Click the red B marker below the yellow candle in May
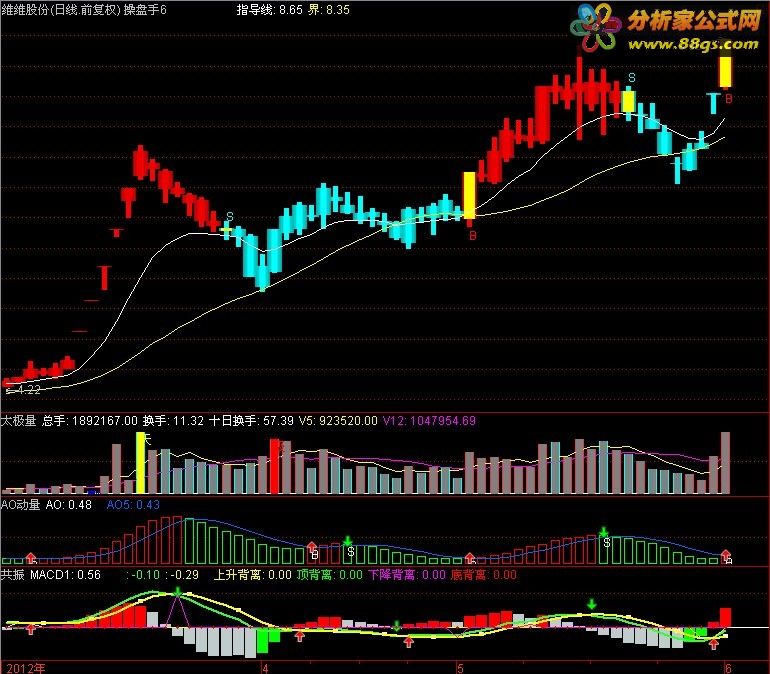 472,236
